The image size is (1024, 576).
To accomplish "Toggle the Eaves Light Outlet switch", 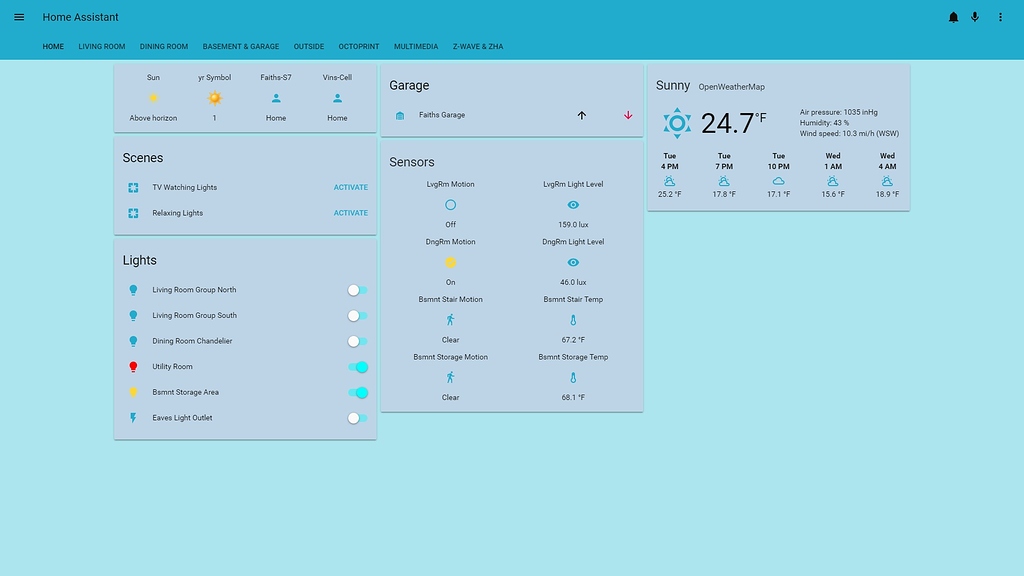I will [355, 418].
